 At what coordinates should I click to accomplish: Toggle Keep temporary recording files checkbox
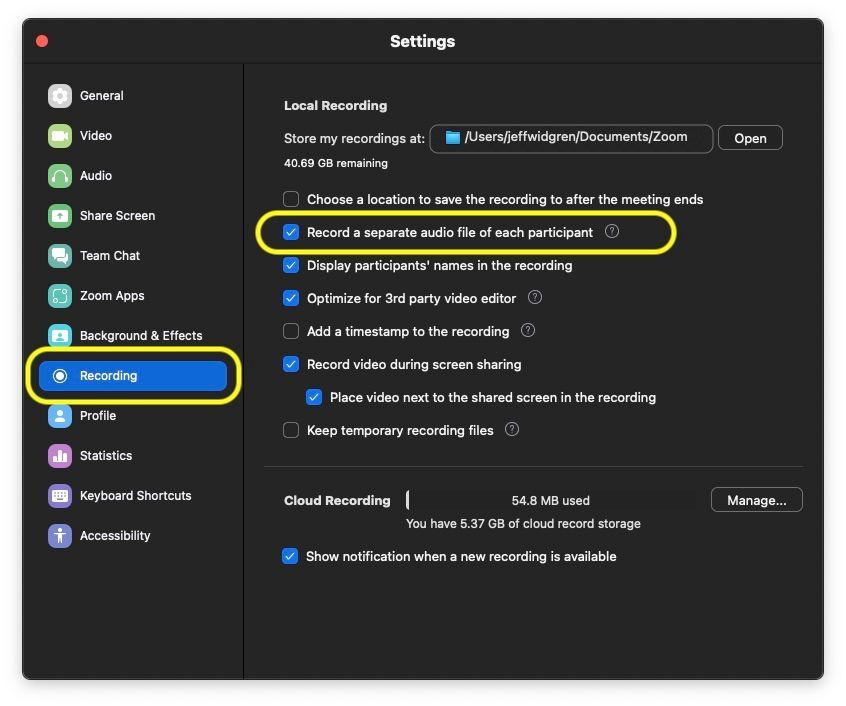coord(291,430)
